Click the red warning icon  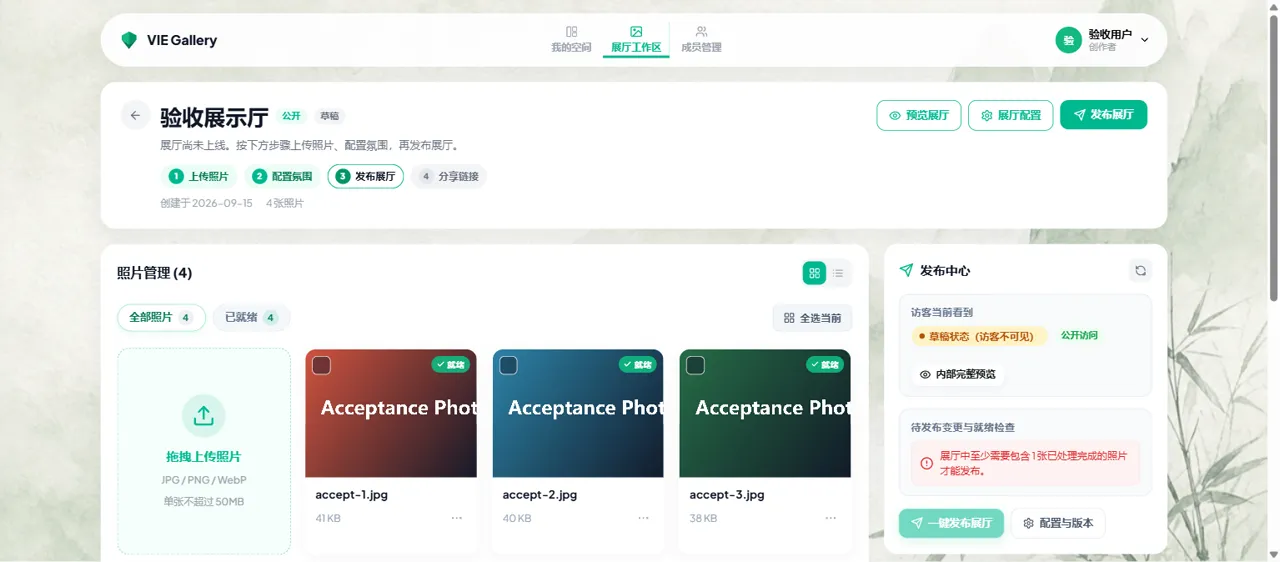pos(926,463)
